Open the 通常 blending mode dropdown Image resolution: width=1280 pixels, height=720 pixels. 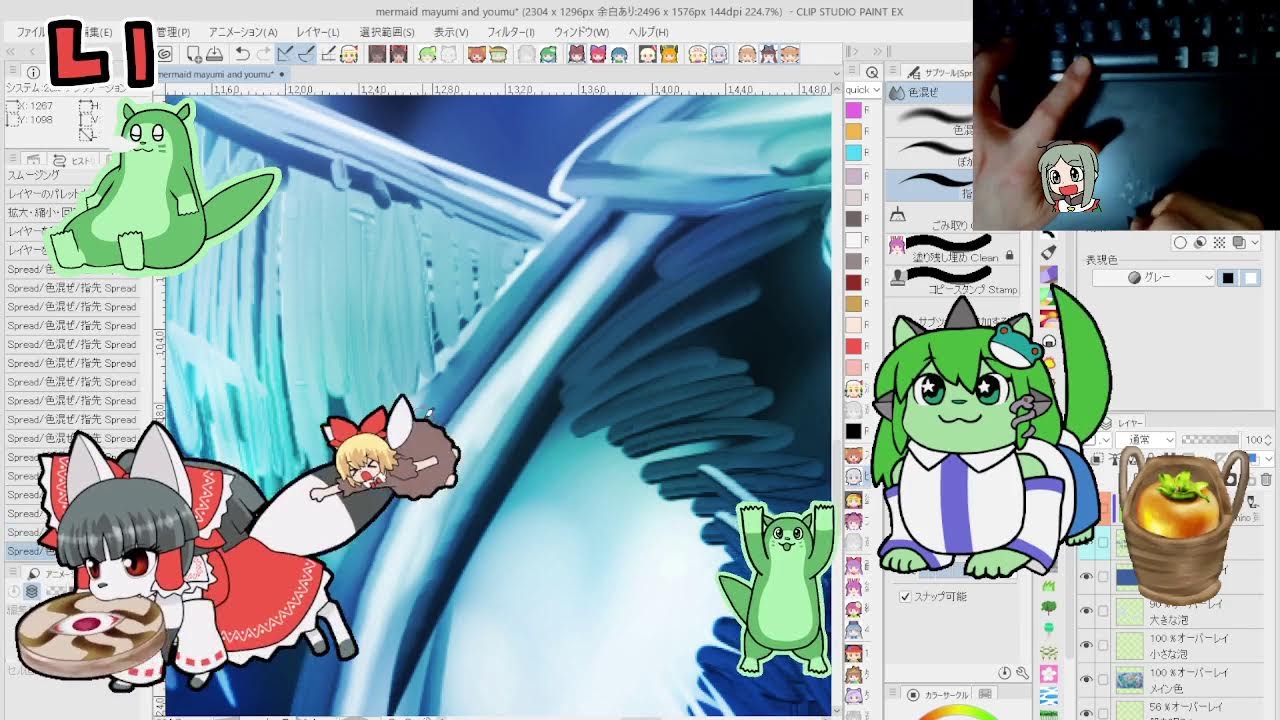[x=1148, y=439]
